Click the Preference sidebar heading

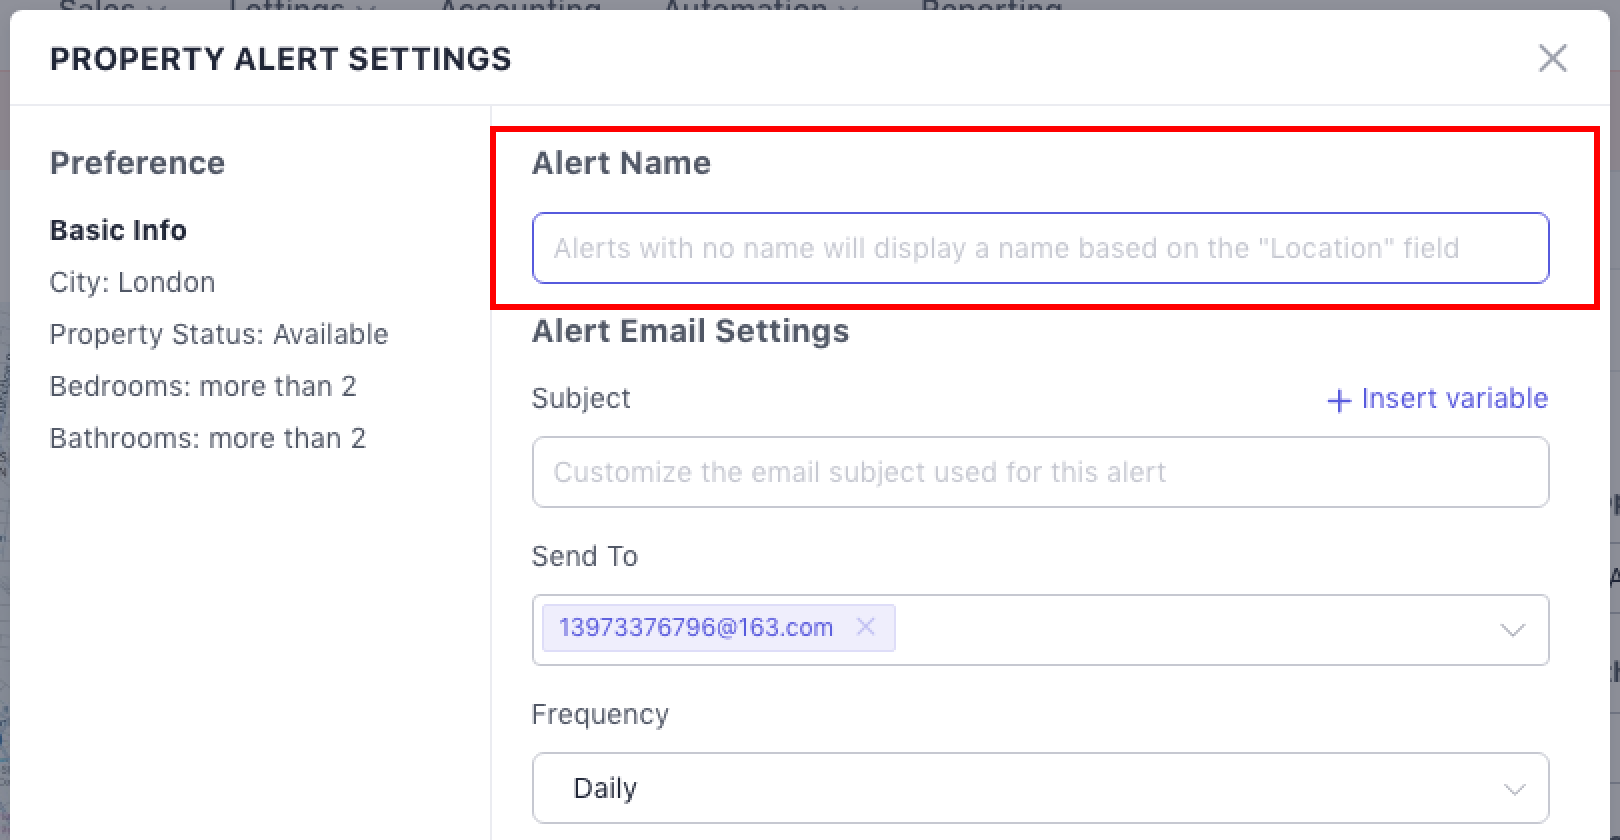click(137, 163)
